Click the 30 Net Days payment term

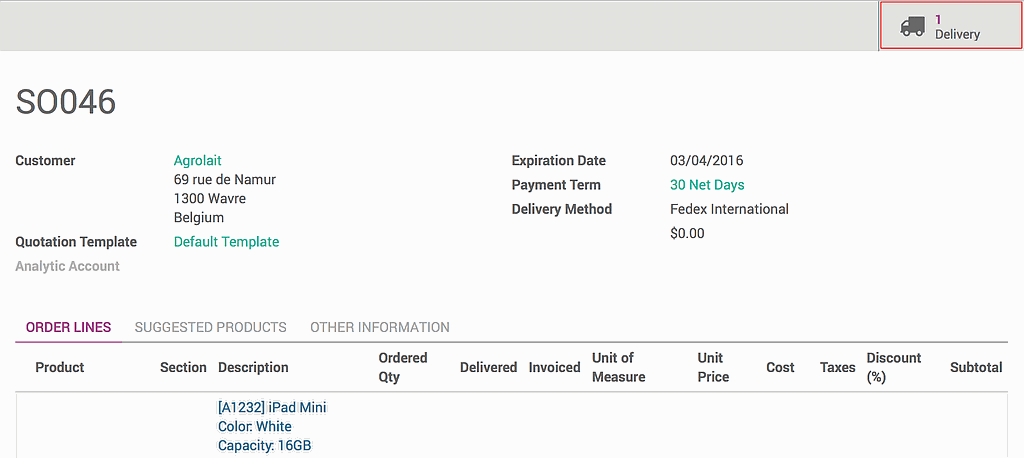[x=707, y=185]
